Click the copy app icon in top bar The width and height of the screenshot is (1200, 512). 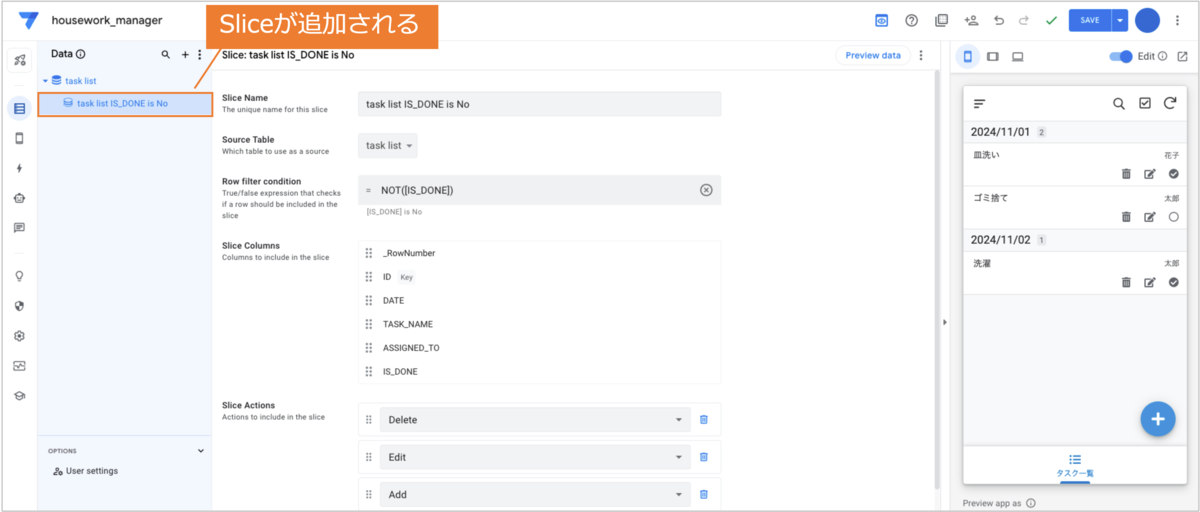pyautogui.click(x=941, y=20)
